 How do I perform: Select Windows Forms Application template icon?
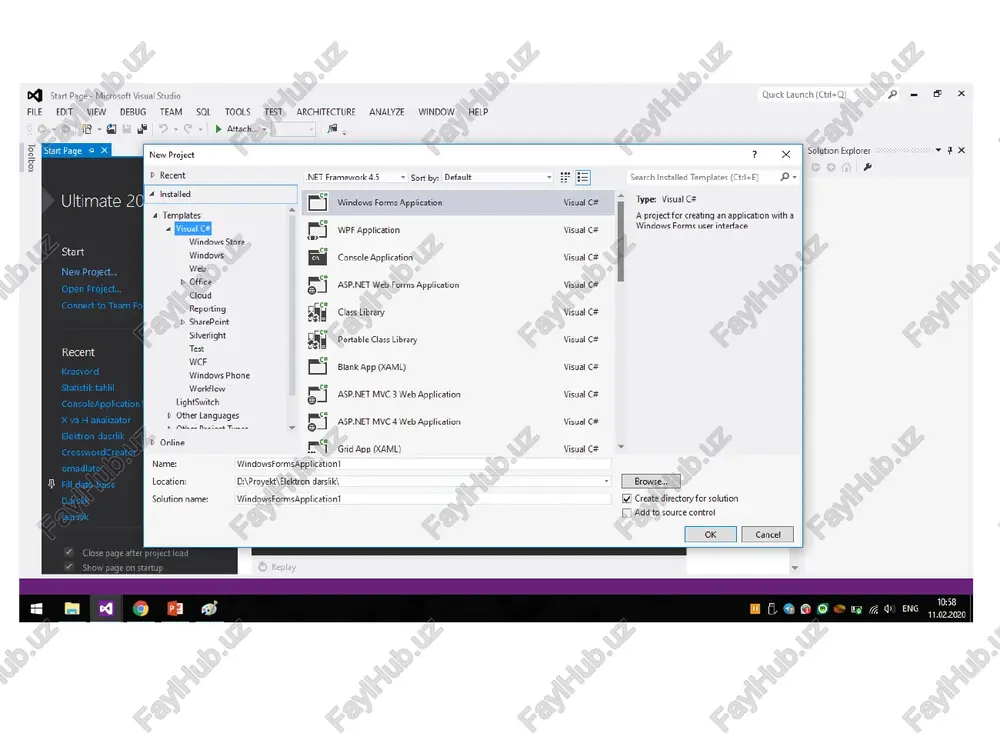click(318, 203)
